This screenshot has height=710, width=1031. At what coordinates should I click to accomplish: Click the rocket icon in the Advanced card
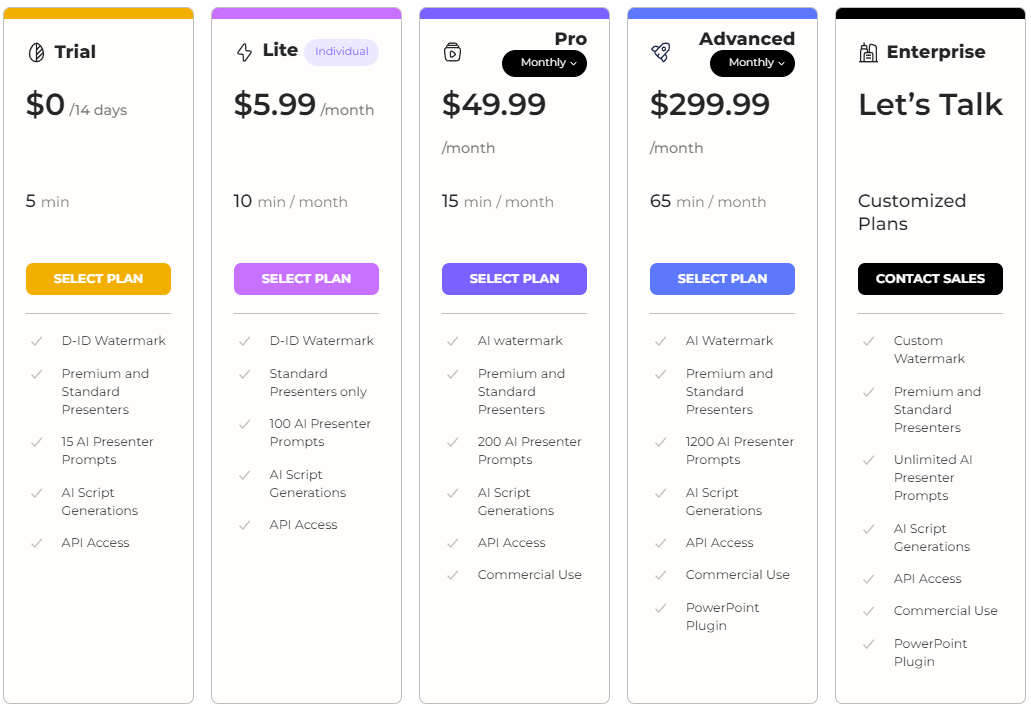coord(661,52)
